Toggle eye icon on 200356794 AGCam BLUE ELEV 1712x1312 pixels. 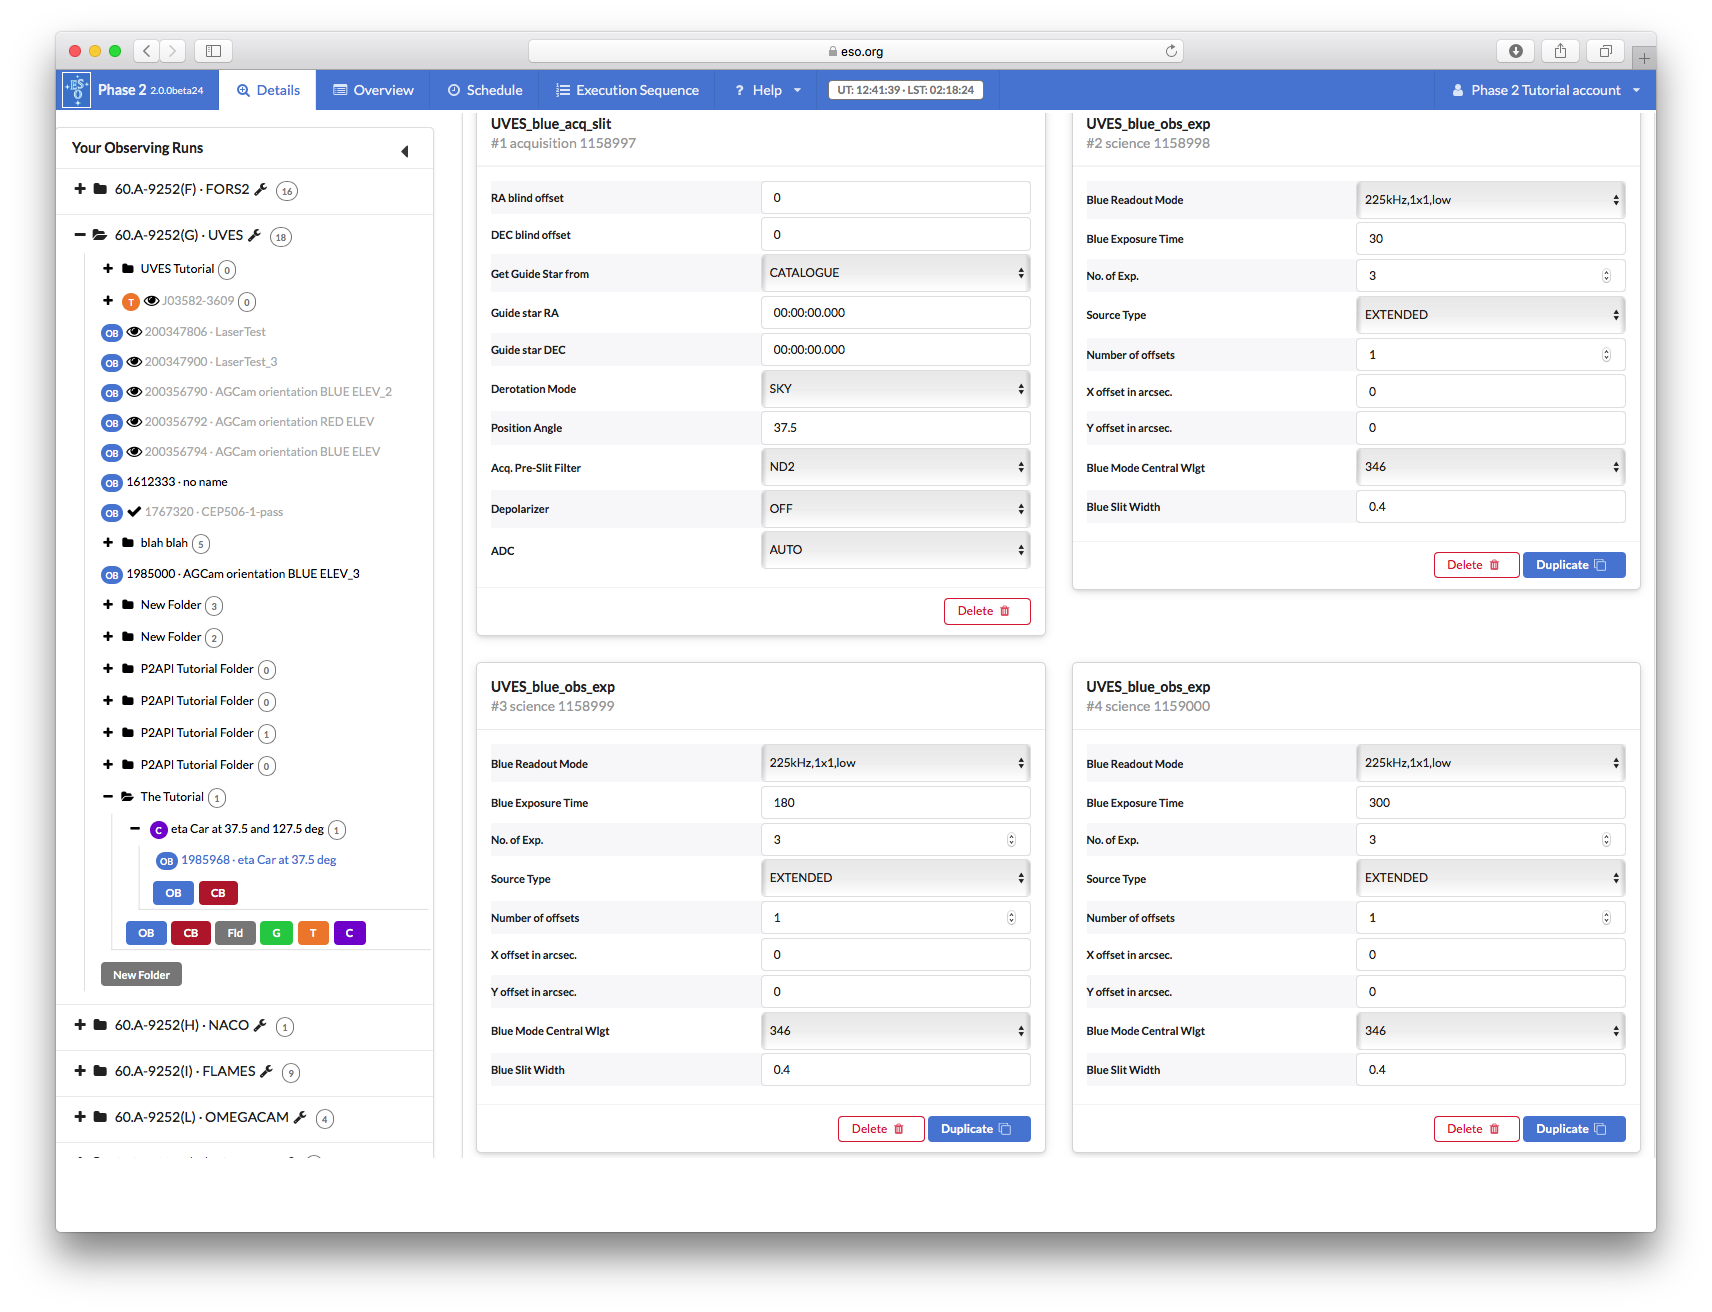[x=134, y=451]
